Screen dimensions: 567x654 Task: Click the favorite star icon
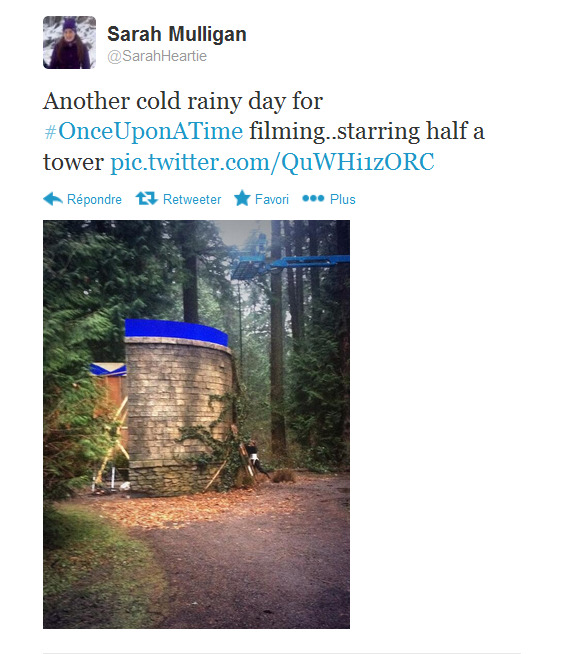pyautogui.click(x=242, y=199)
